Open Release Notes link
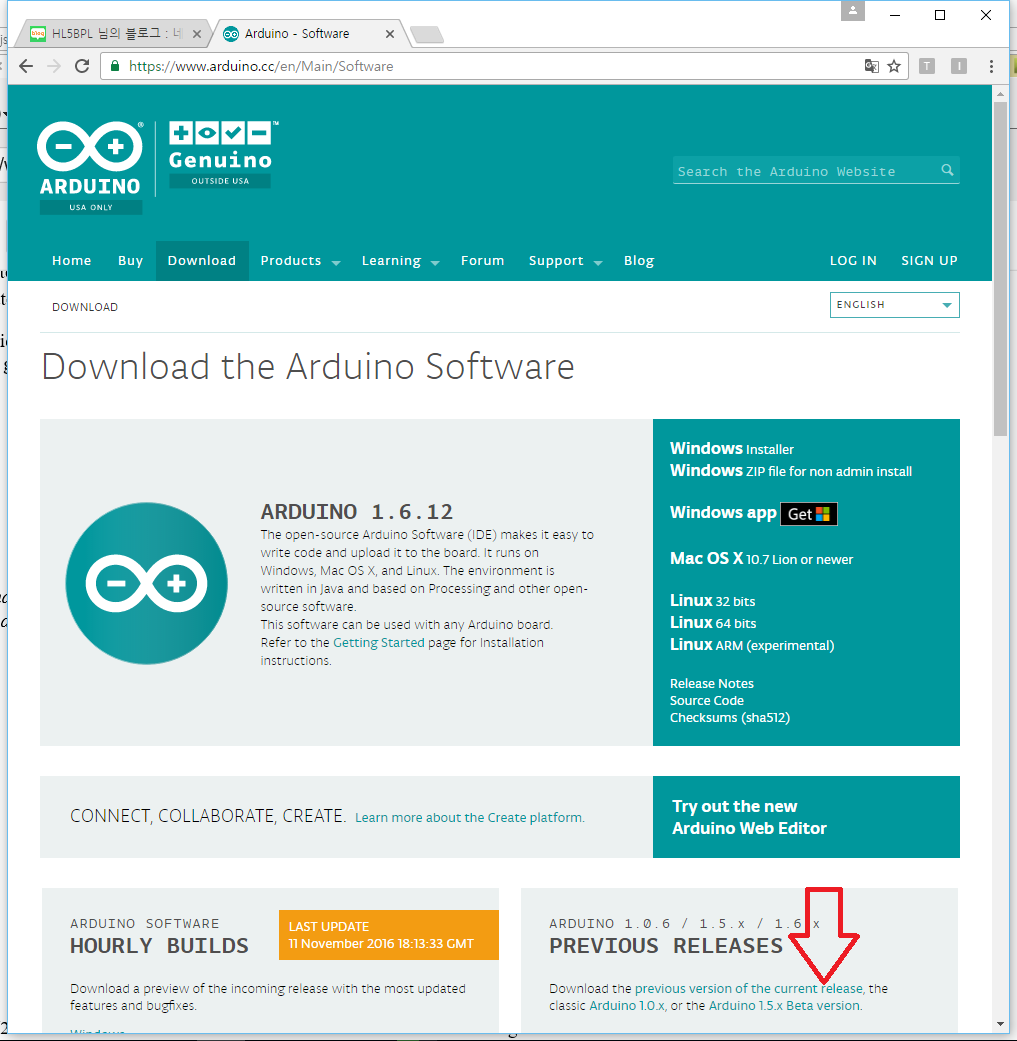The width and height of the screenshot is (1017, 1041). 712,683
